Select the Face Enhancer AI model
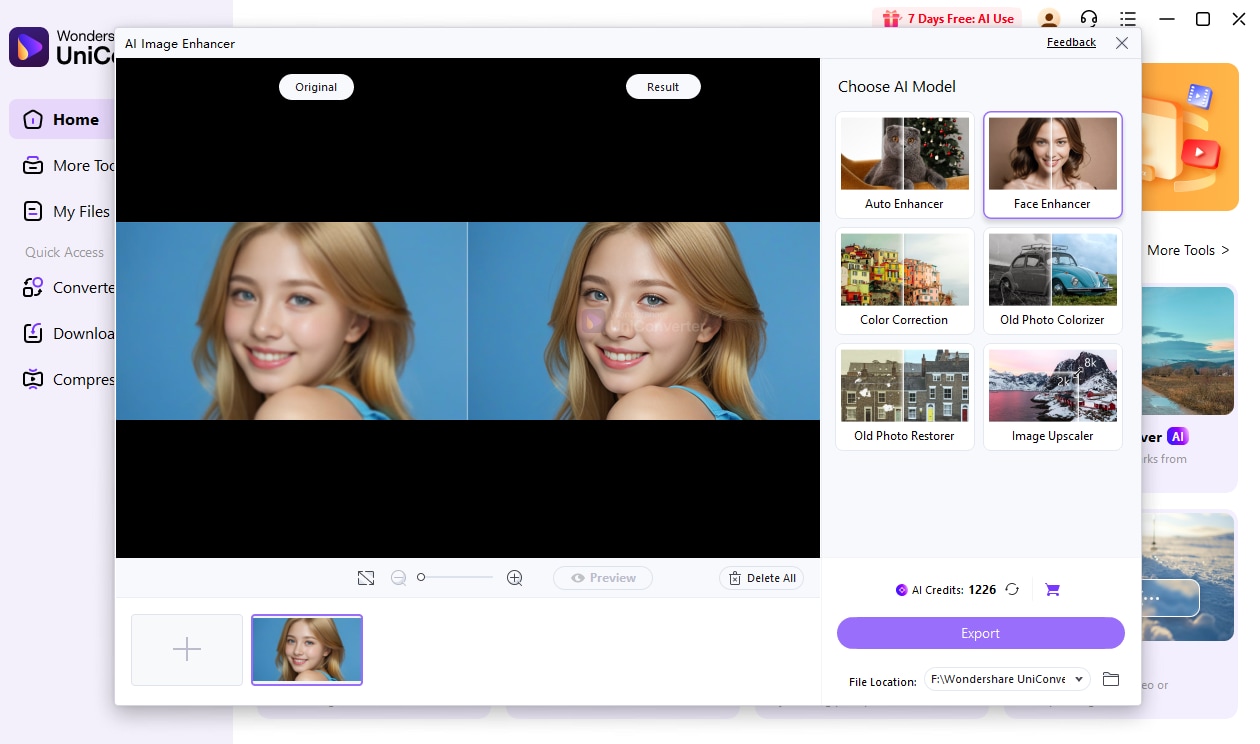The width and height of the screenshot is (1260, 744). (x=1052, y=165)
